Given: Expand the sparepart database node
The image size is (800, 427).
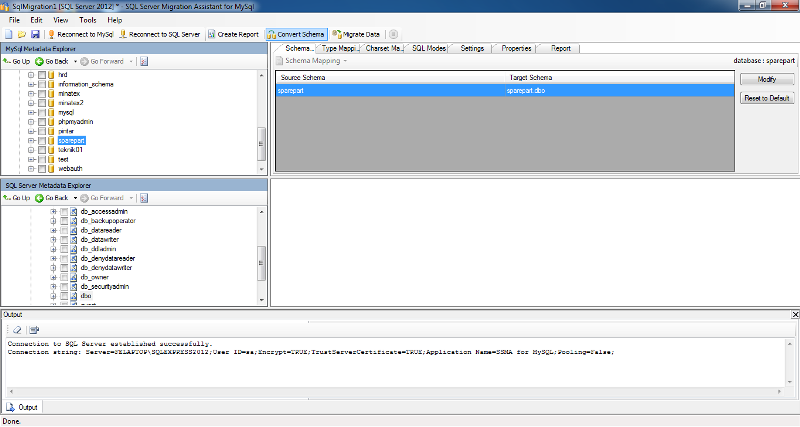Looking at the screenshot, I should click(x=31, y=141).
